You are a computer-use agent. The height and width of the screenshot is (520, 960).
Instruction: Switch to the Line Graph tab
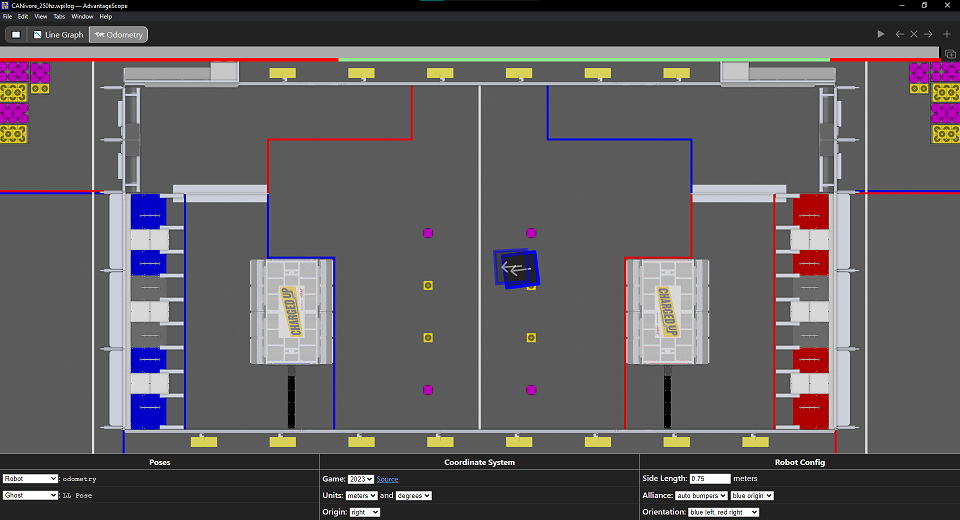(58, 35)
